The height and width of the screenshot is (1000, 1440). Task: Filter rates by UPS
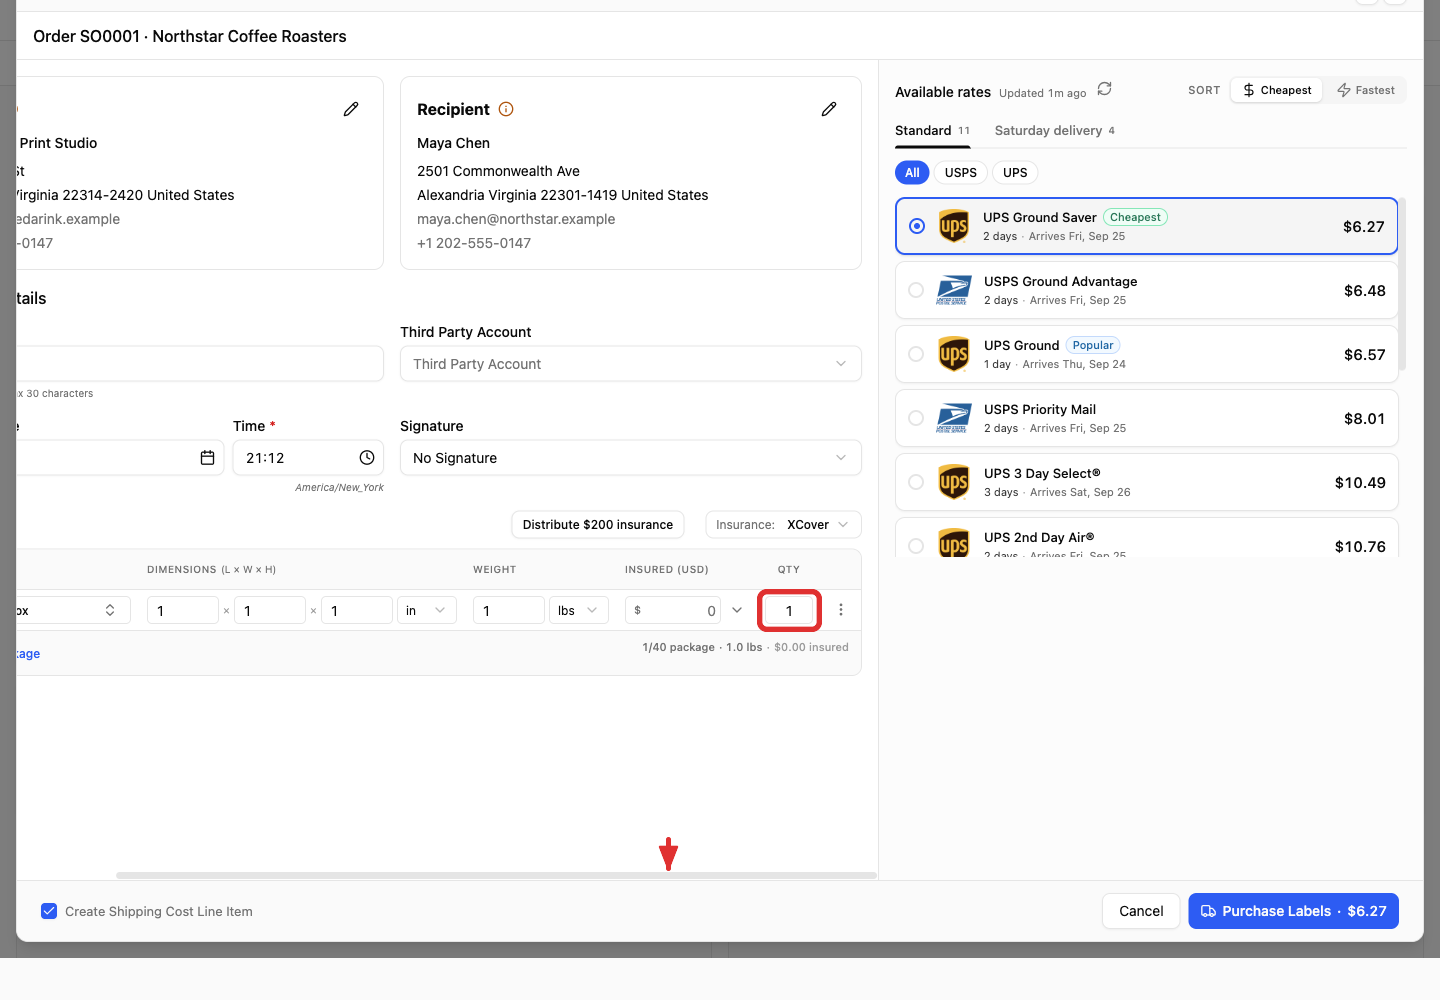tap(1015, 173)
